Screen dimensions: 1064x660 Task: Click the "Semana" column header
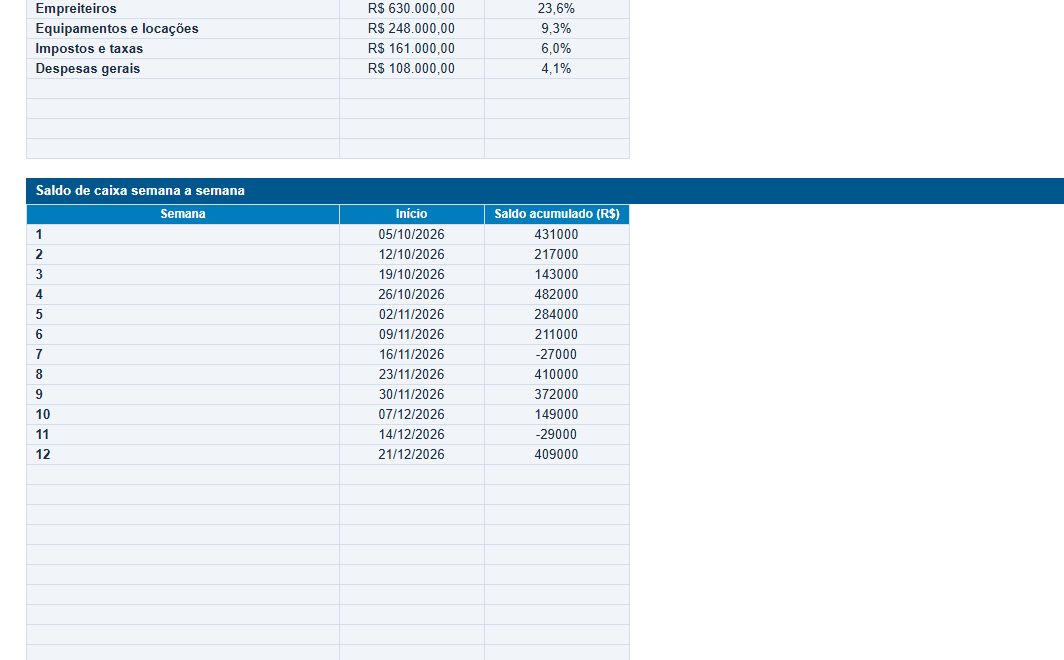[183, 214]
